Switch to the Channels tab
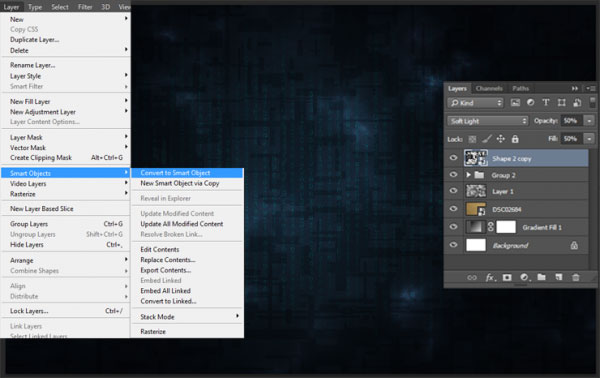 489,88
